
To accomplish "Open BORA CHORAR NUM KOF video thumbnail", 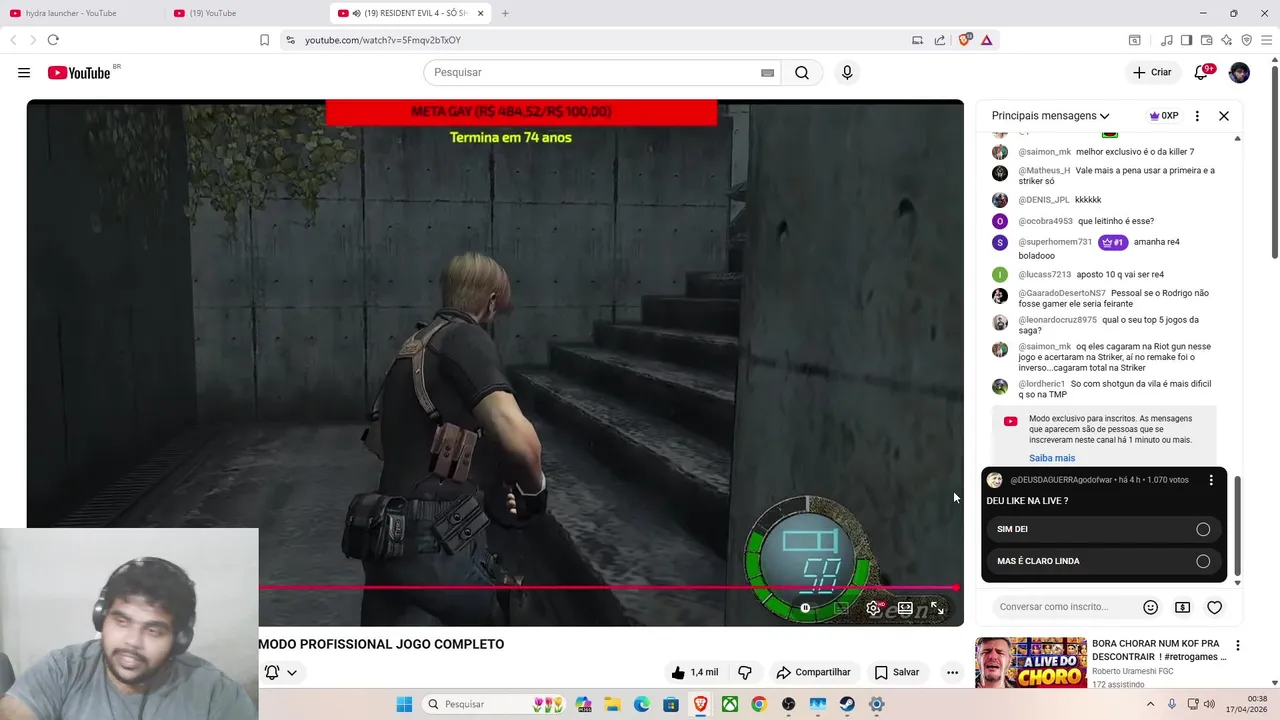I will tap(1030, 663).
